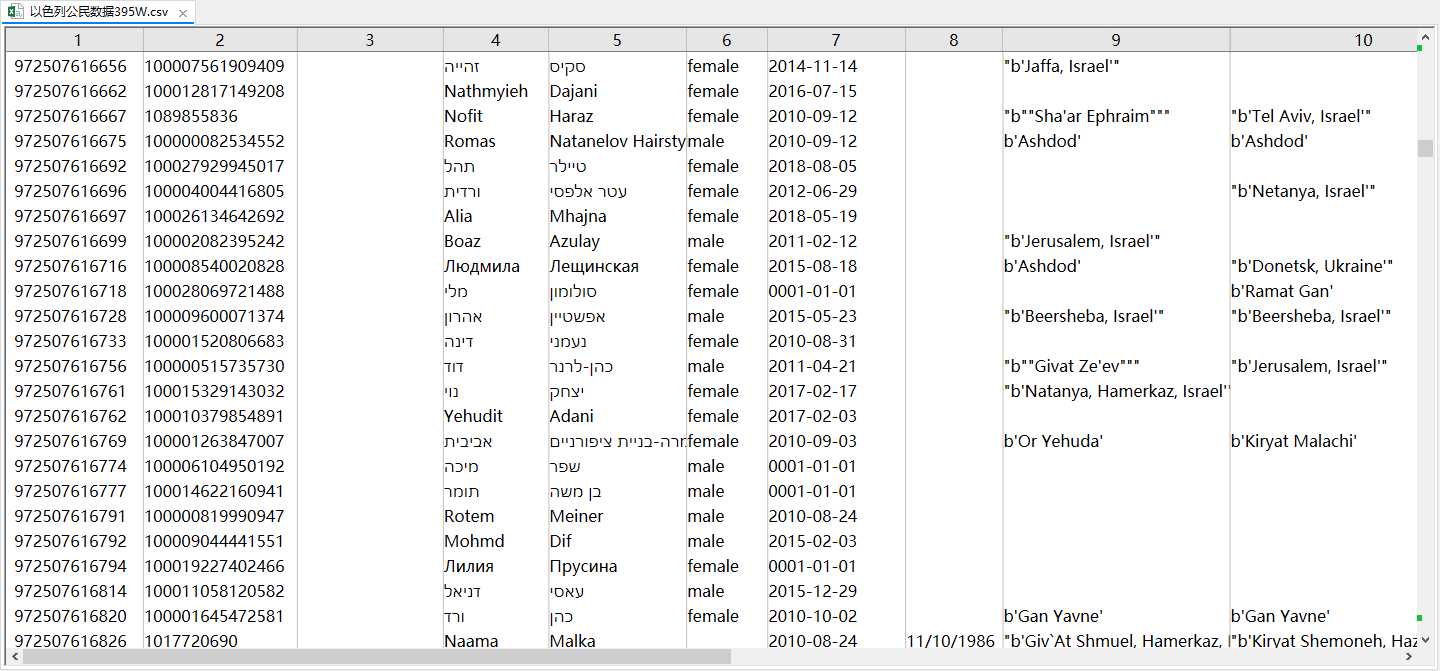1440x671 pixels.
Task: Click cell 11/10/1986
Action: coord(951,641)
